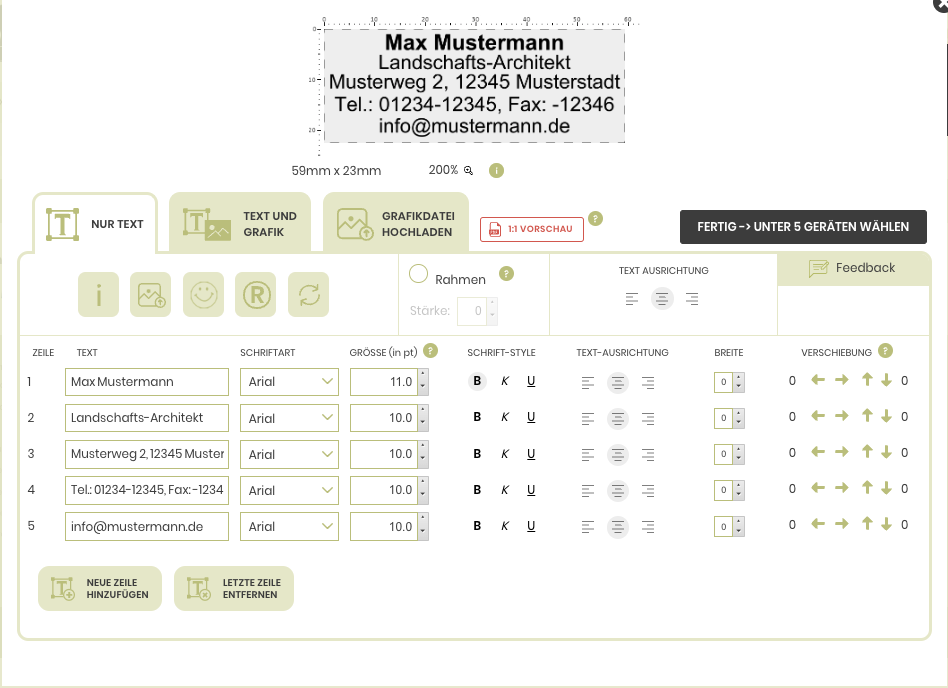Screen dimensions: 948x688
Task: Click row 5 Breite width stepper
Action: click(x=739, y=527)
